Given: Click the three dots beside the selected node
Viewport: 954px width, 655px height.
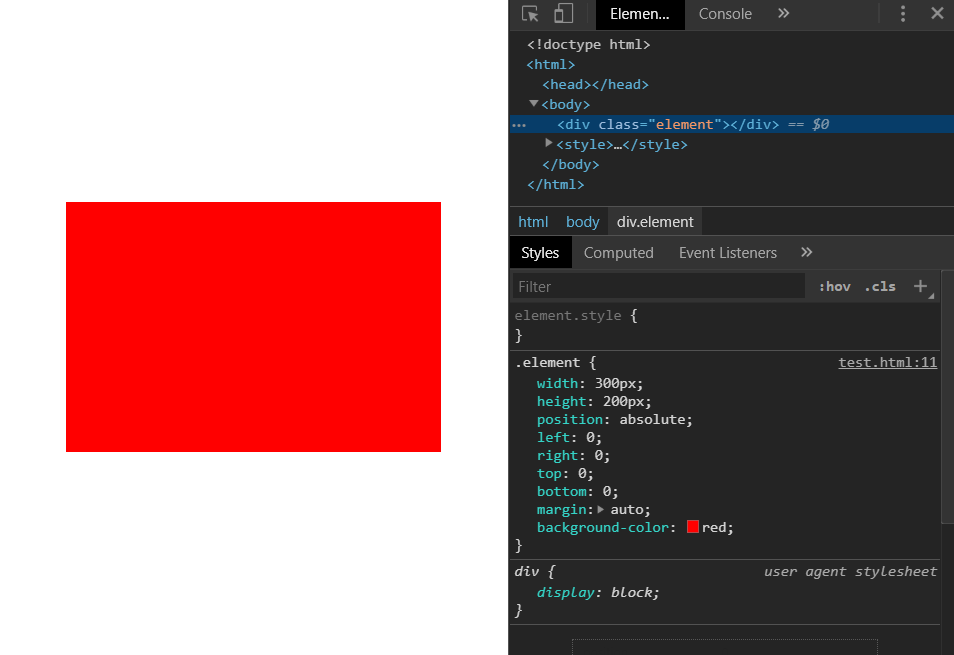Looking at the screenshot, I should 519,125.
